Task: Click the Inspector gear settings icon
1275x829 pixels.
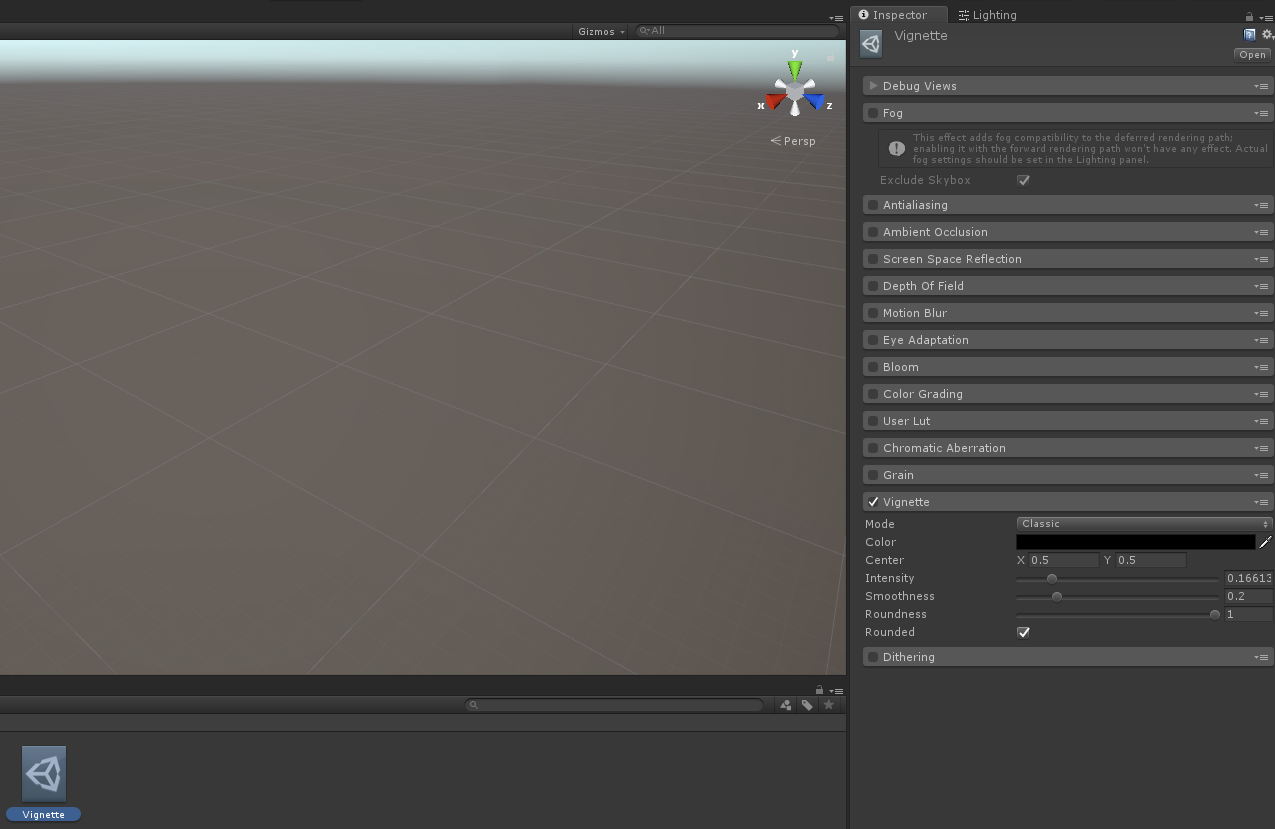Action: (x=1267, y=35)
